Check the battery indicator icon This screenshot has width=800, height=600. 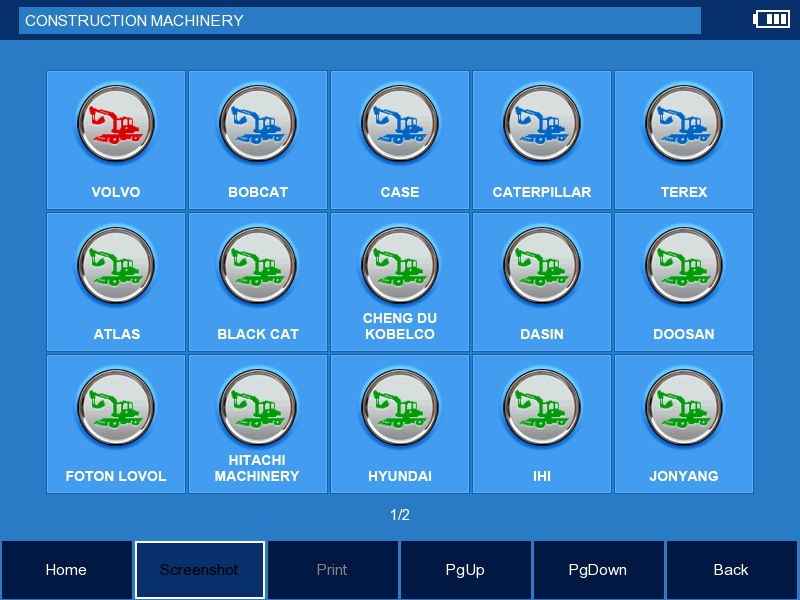coord(771,19)
